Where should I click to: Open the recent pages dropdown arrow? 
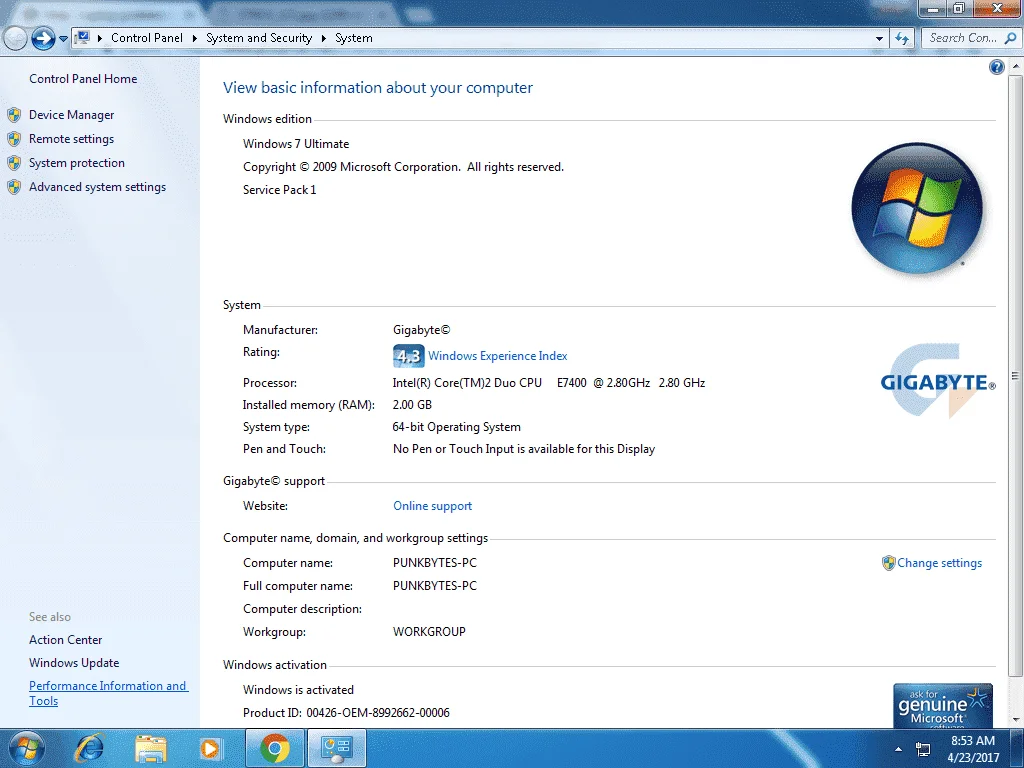coord(63,39)
